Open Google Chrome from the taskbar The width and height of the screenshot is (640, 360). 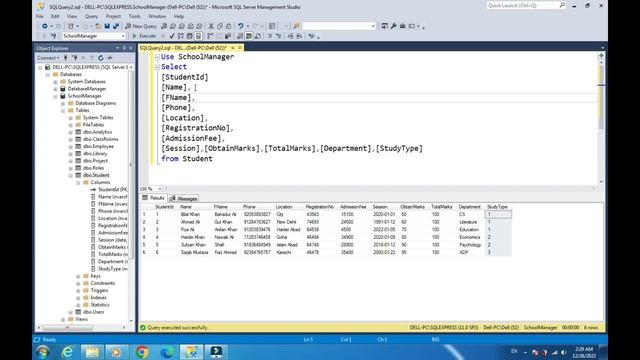(x=142, y=352)
